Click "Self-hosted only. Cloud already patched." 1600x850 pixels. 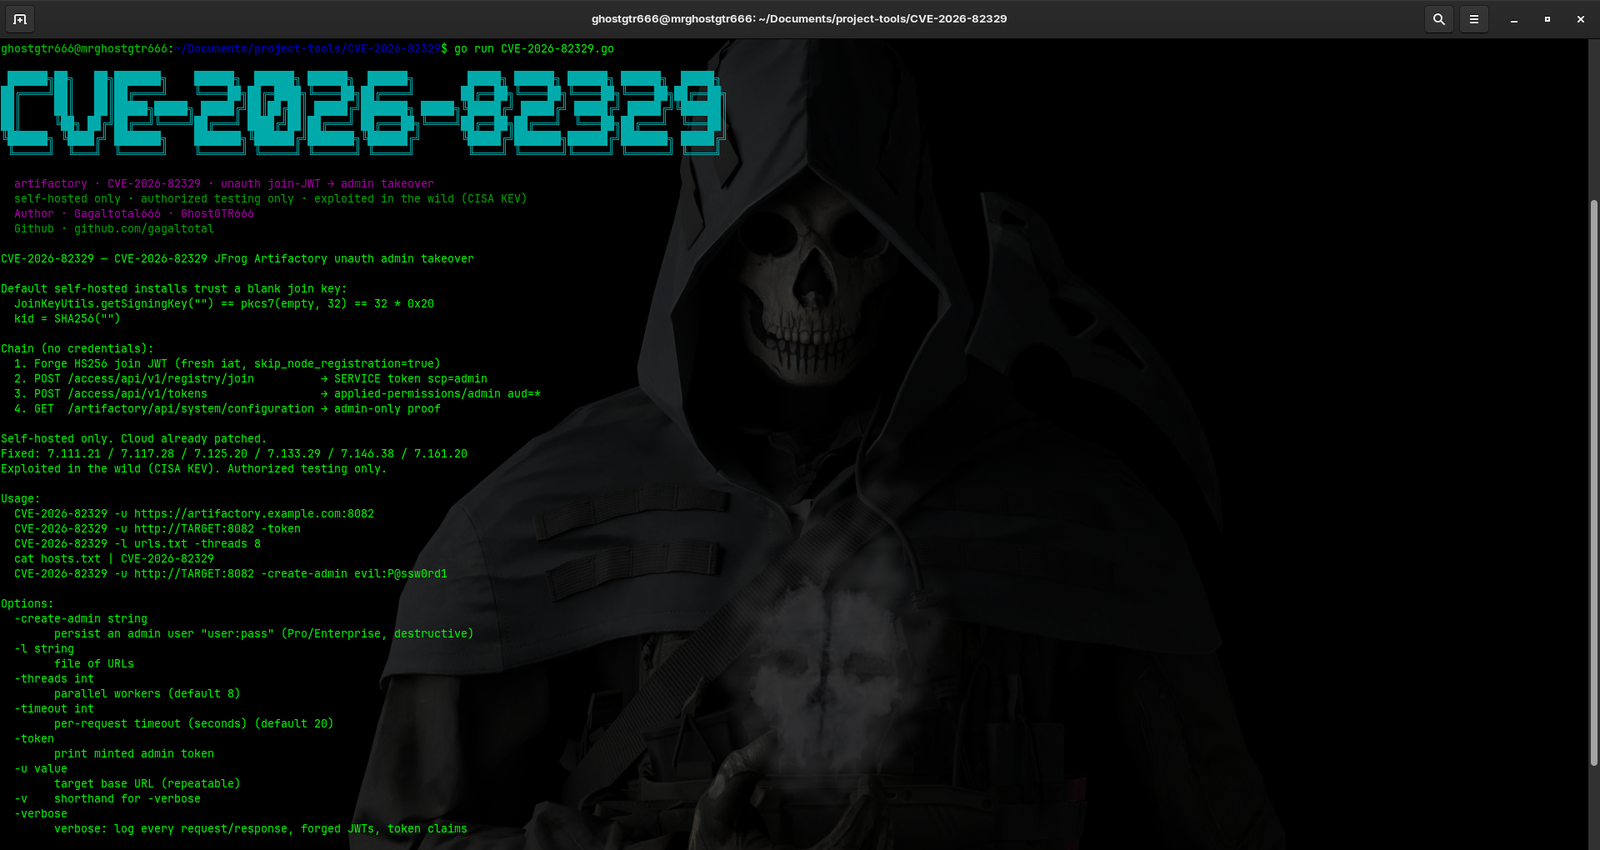pos(134,439)
